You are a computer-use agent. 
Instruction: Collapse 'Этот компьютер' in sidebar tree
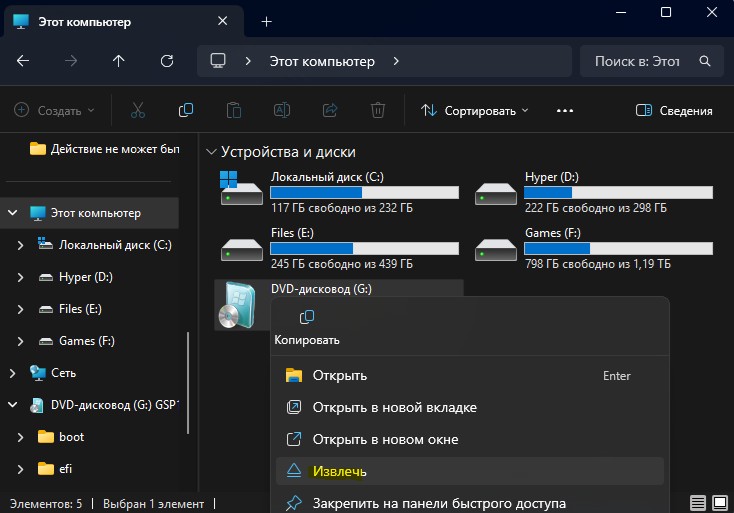point(13,213)
